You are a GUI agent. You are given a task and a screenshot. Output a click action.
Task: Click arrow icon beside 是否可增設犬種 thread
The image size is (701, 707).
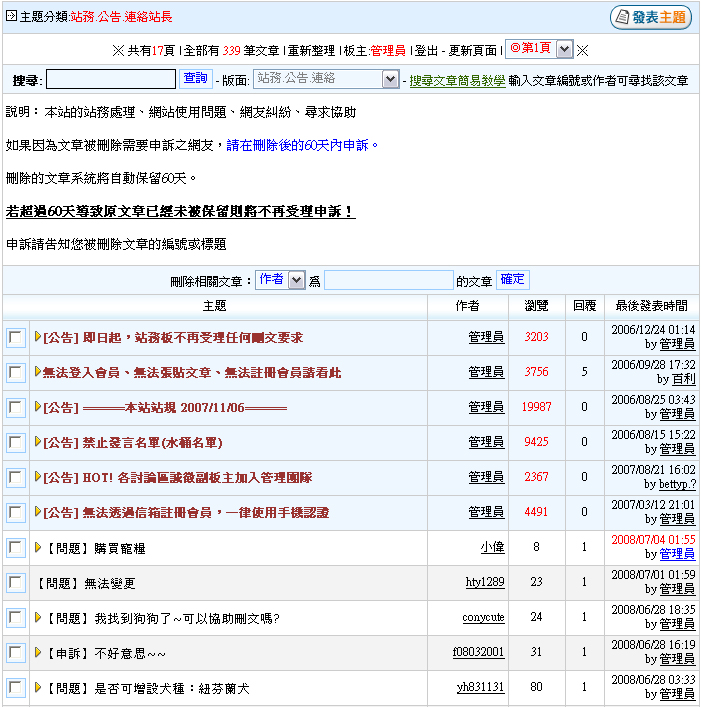coord(38,687)
